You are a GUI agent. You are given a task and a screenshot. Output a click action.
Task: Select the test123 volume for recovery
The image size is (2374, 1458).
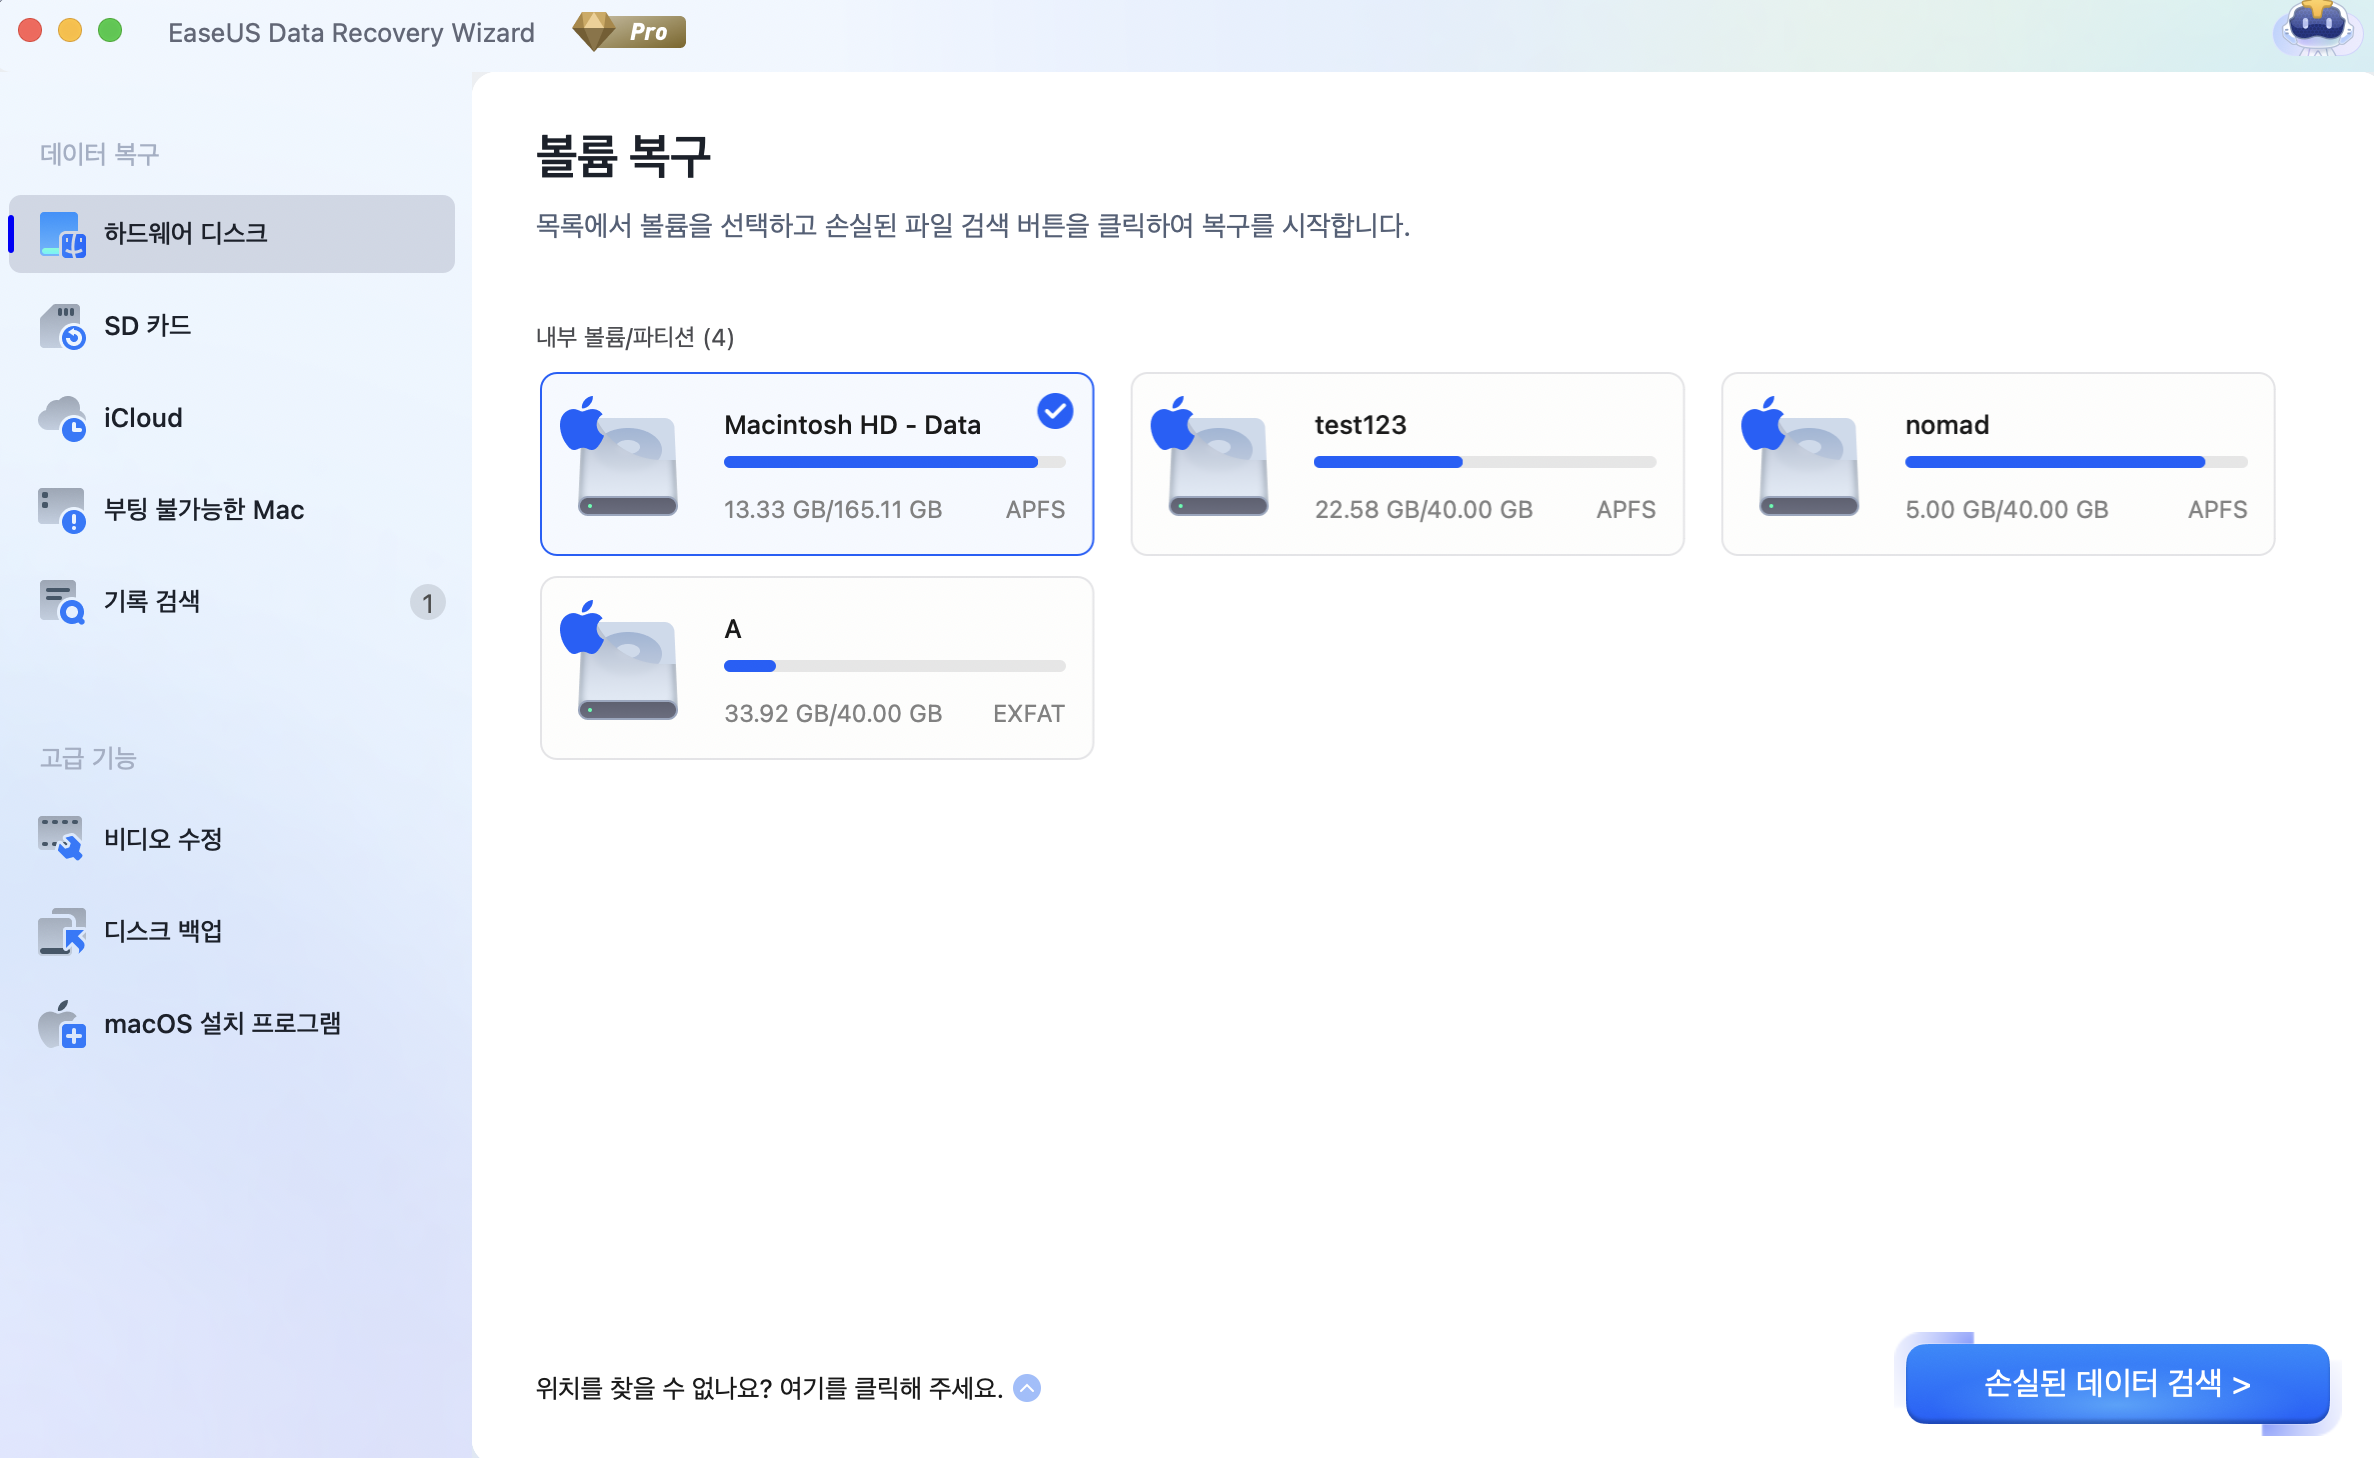click(x=1408, y=463)
